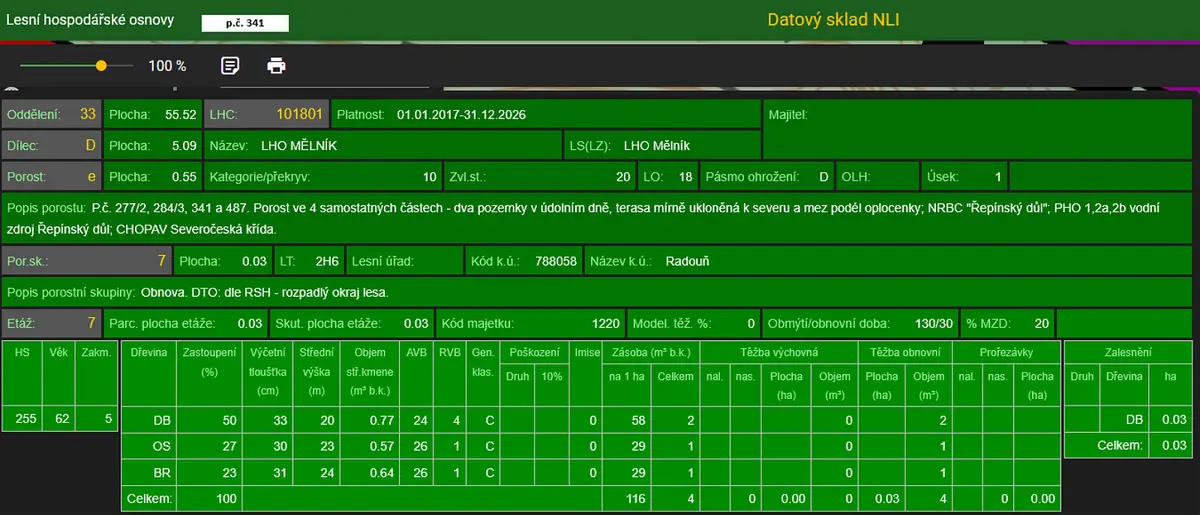Open the notes document icon
Screen dimensions: 1200x515
(230, 66)
